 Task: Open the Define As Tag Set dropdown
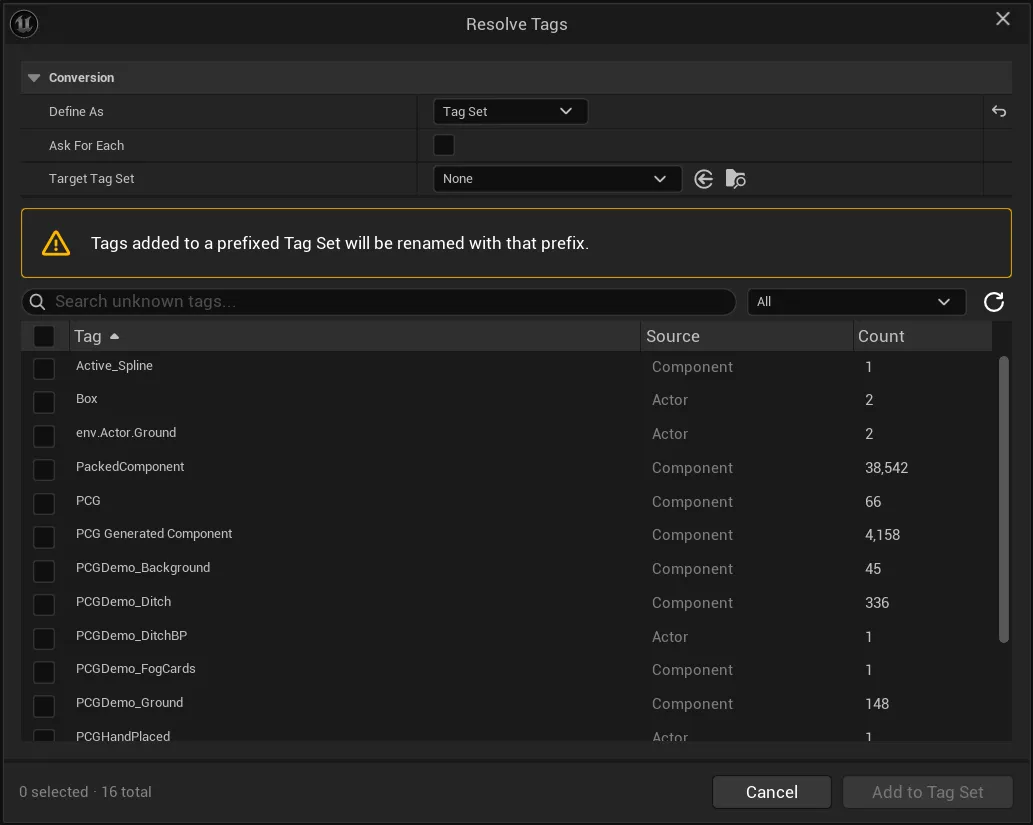pos(511,111)
